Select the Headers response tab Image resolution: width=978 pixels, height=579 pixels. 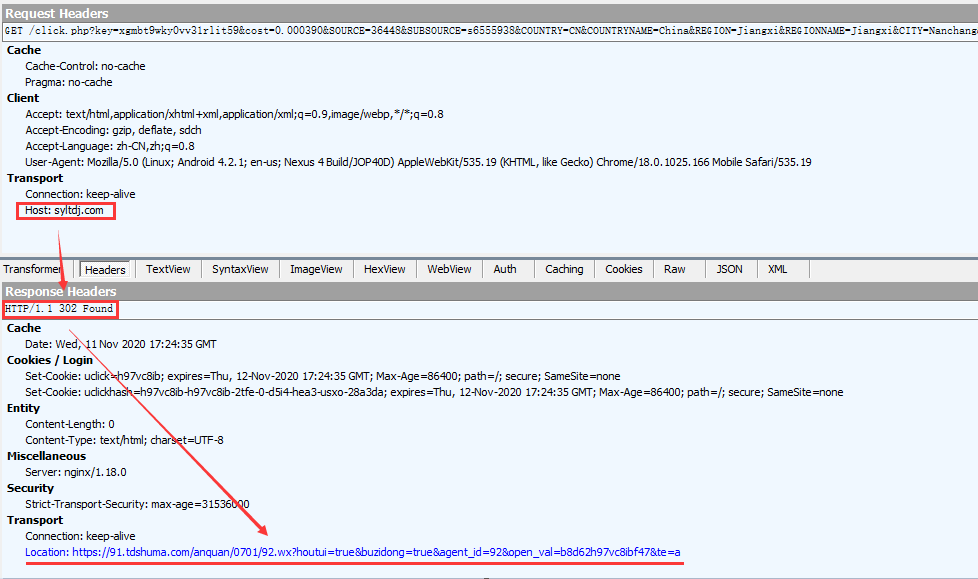click(105, 270)
